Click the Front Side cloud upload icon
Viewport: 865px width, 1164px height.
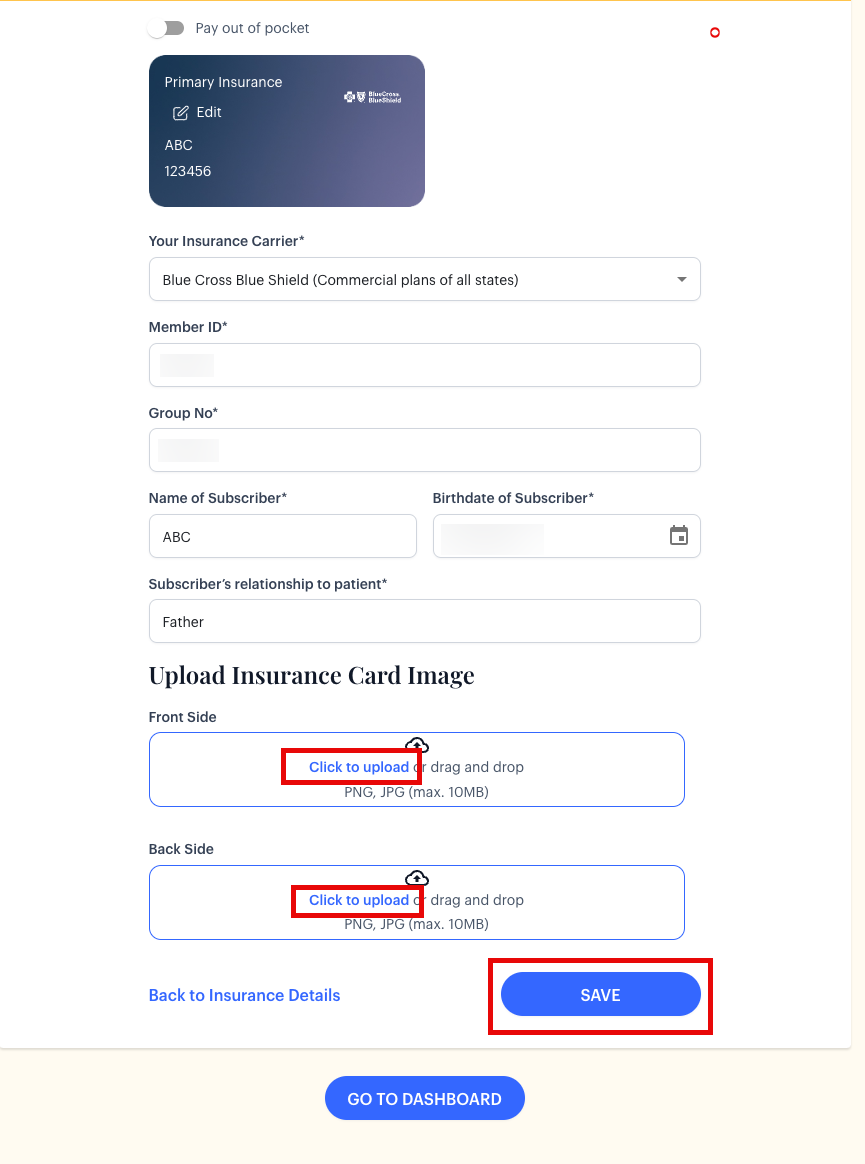(x=417, y=745)
